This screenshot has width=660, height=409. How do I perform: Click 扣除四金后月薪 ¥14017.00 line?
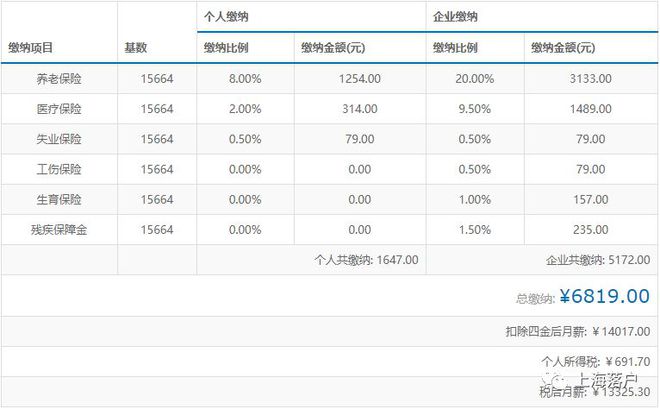[x=578, y=332]
